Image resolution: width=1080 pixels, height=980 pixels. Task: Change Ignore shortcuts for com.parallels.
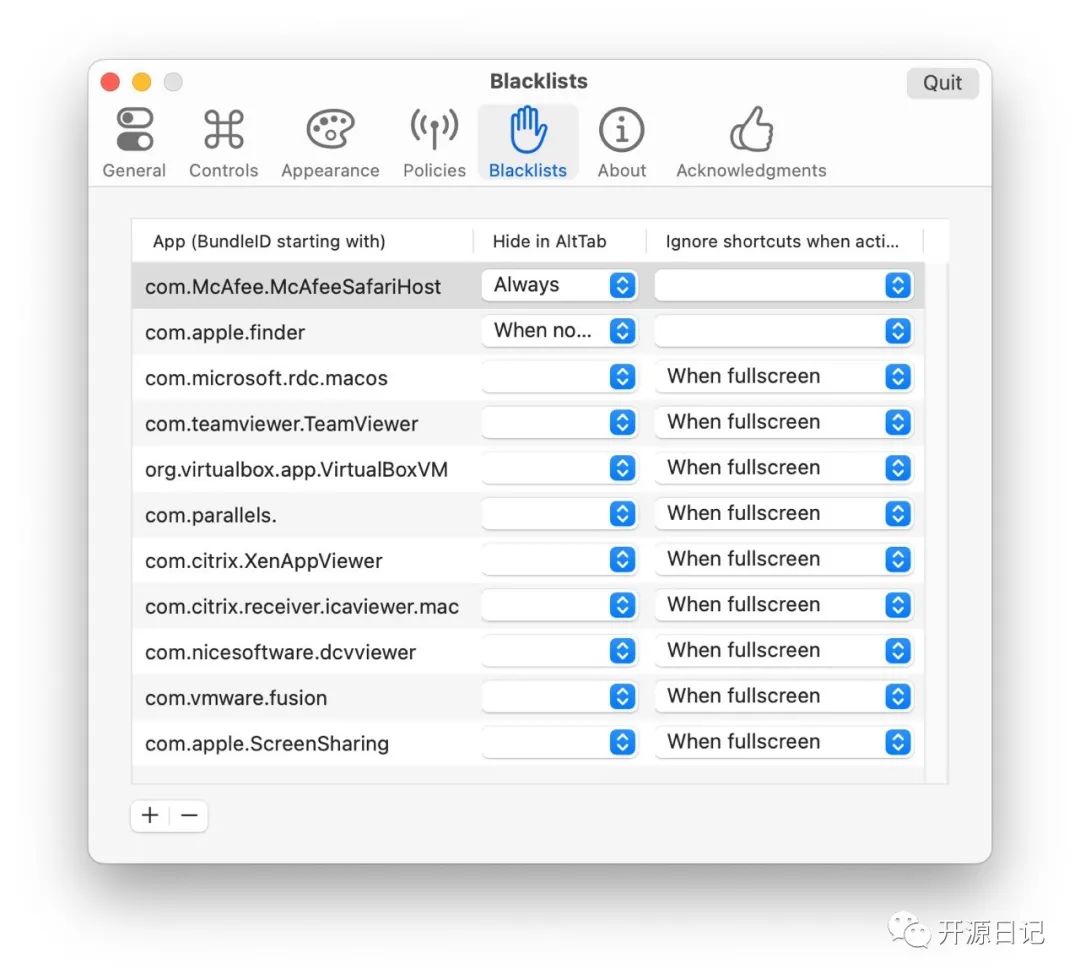tap(784, 514)
